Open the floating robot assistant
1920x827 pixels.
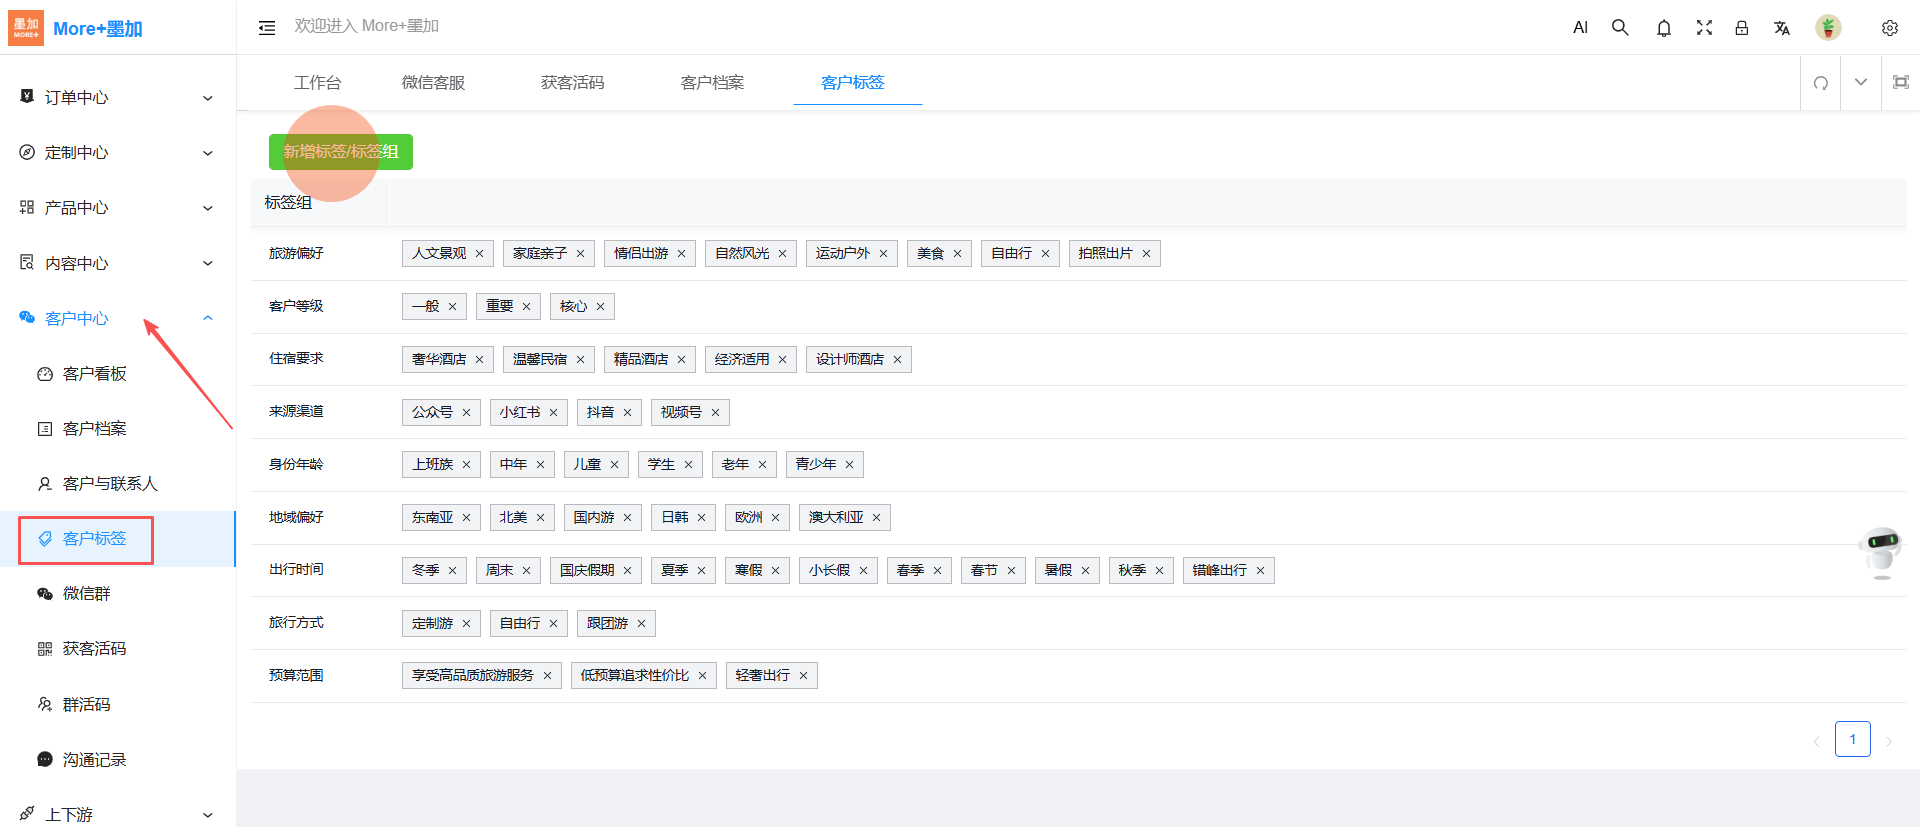(1882, 548)
